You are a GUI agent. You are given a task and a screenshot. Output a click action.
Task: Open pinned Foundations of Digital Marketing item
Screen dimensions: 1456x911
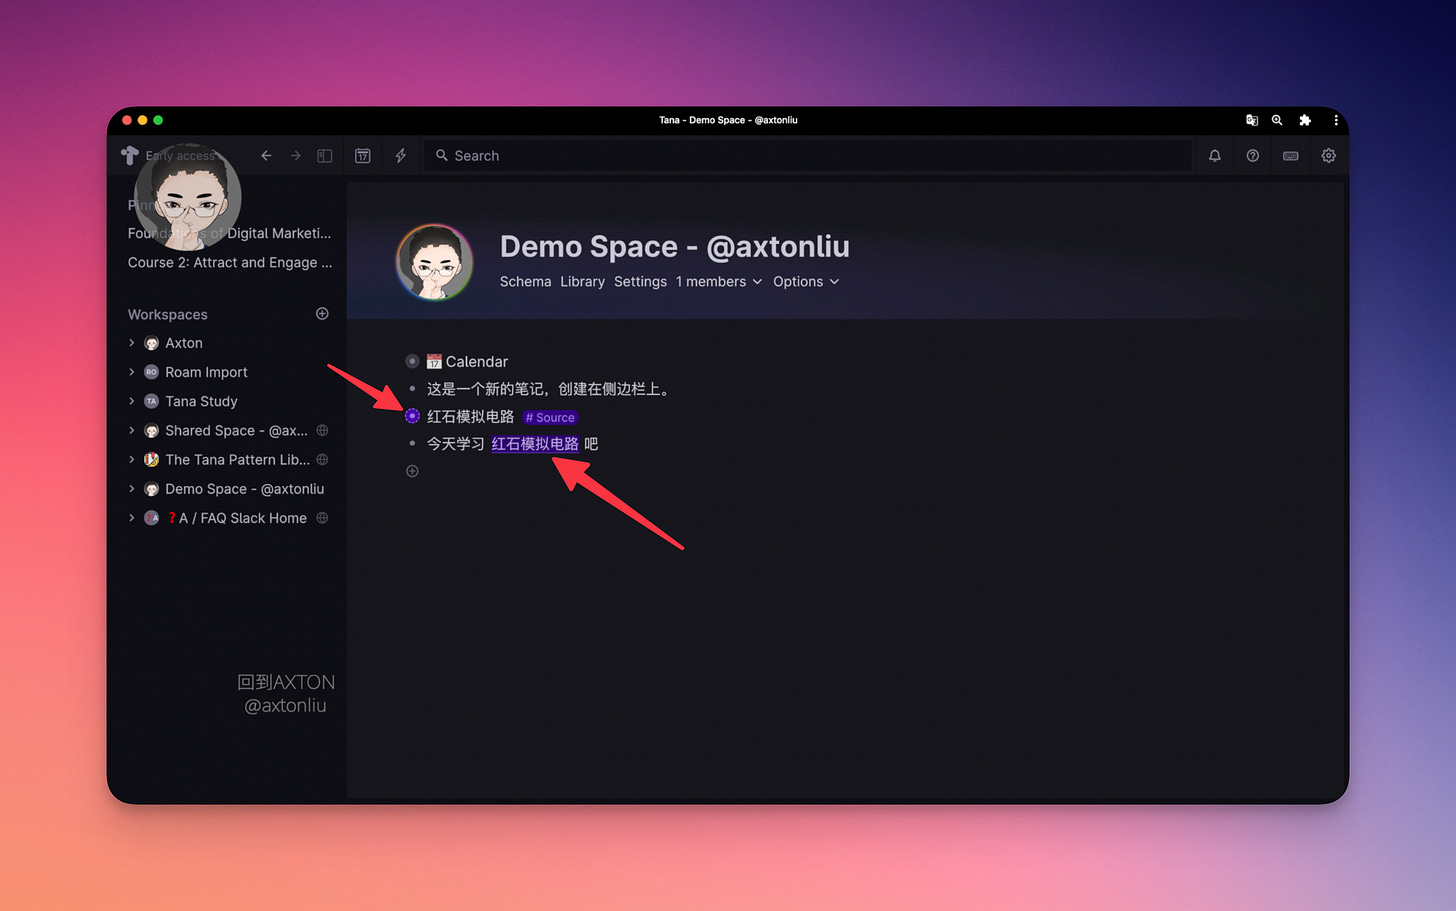(229, 233)
